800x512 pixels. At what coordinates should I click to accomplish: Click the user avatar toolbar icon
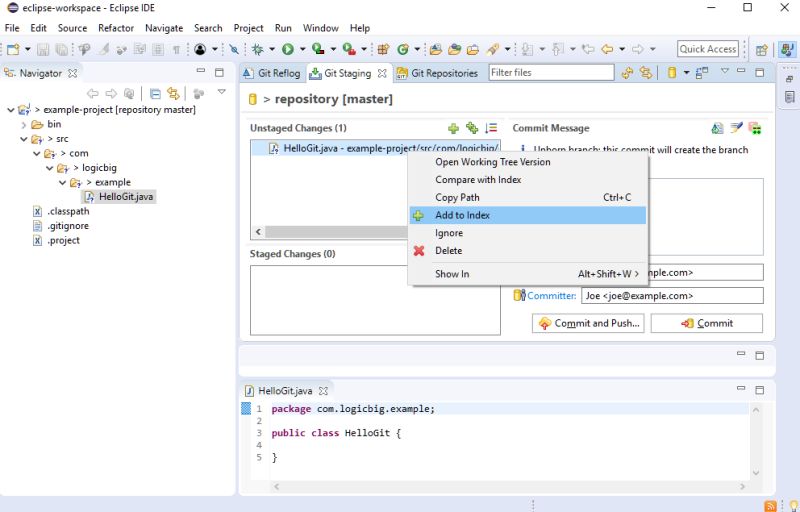coord(200,49)
